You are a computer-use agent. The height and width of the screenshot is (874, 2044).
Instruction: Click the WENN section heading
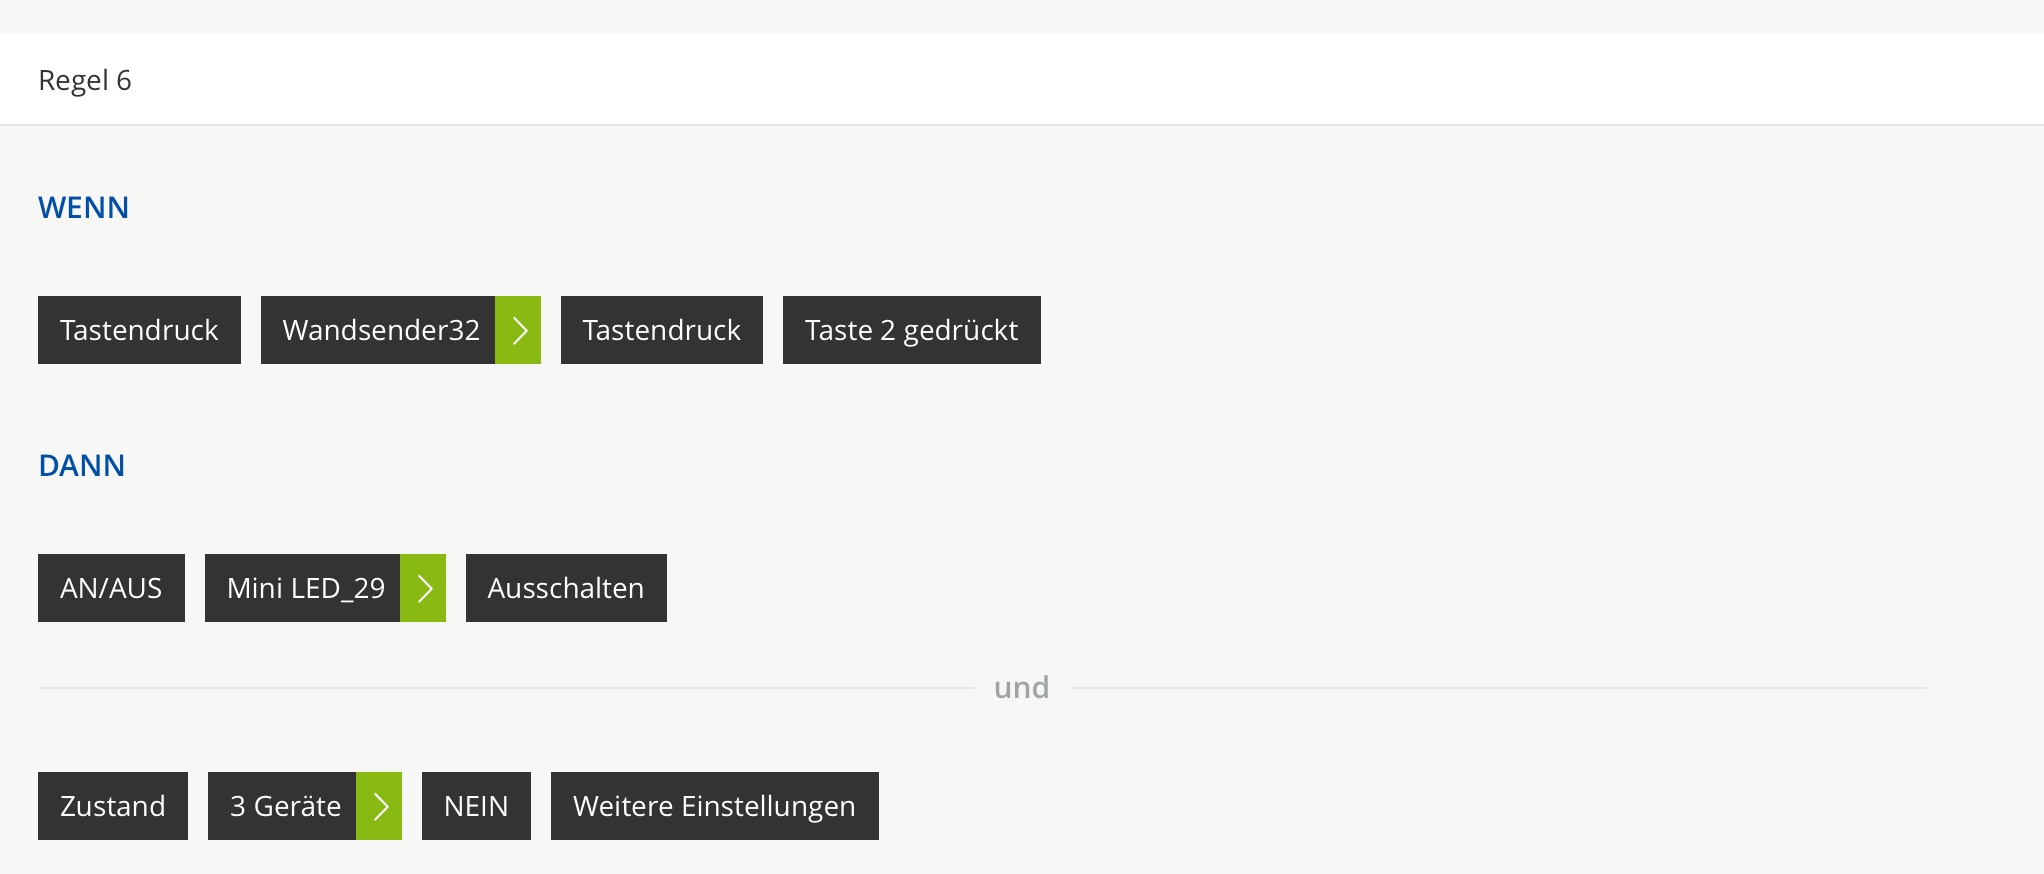click(84, 208)
